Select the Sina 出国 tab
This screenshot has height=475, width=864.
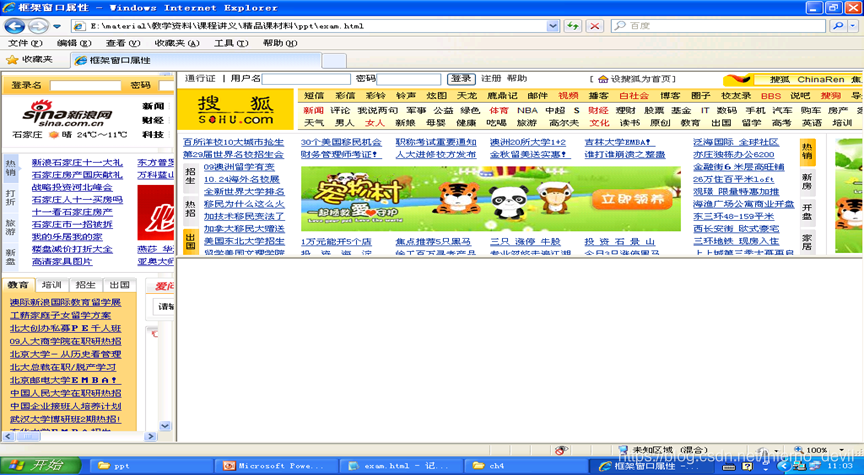(x=120, y=285)
